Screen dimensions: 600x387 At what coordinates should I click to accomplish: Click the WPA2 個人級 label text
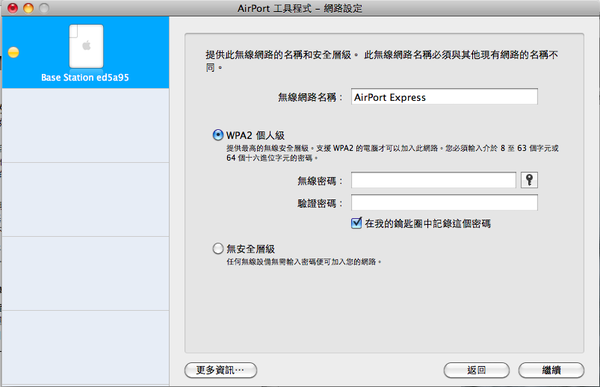[x=255, y=135]
